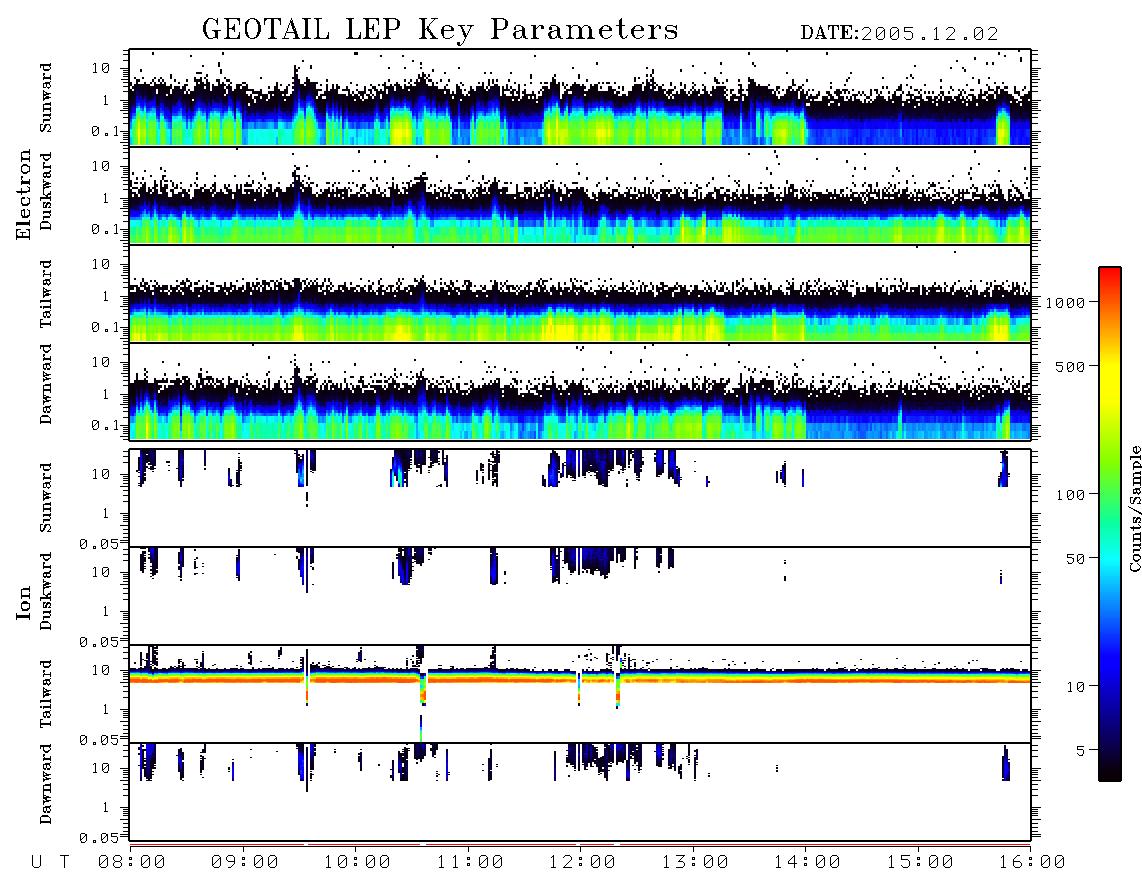
Task: Click "0.05" tick on Ion Dawnward axis
Action: click(x=98, y=838)
